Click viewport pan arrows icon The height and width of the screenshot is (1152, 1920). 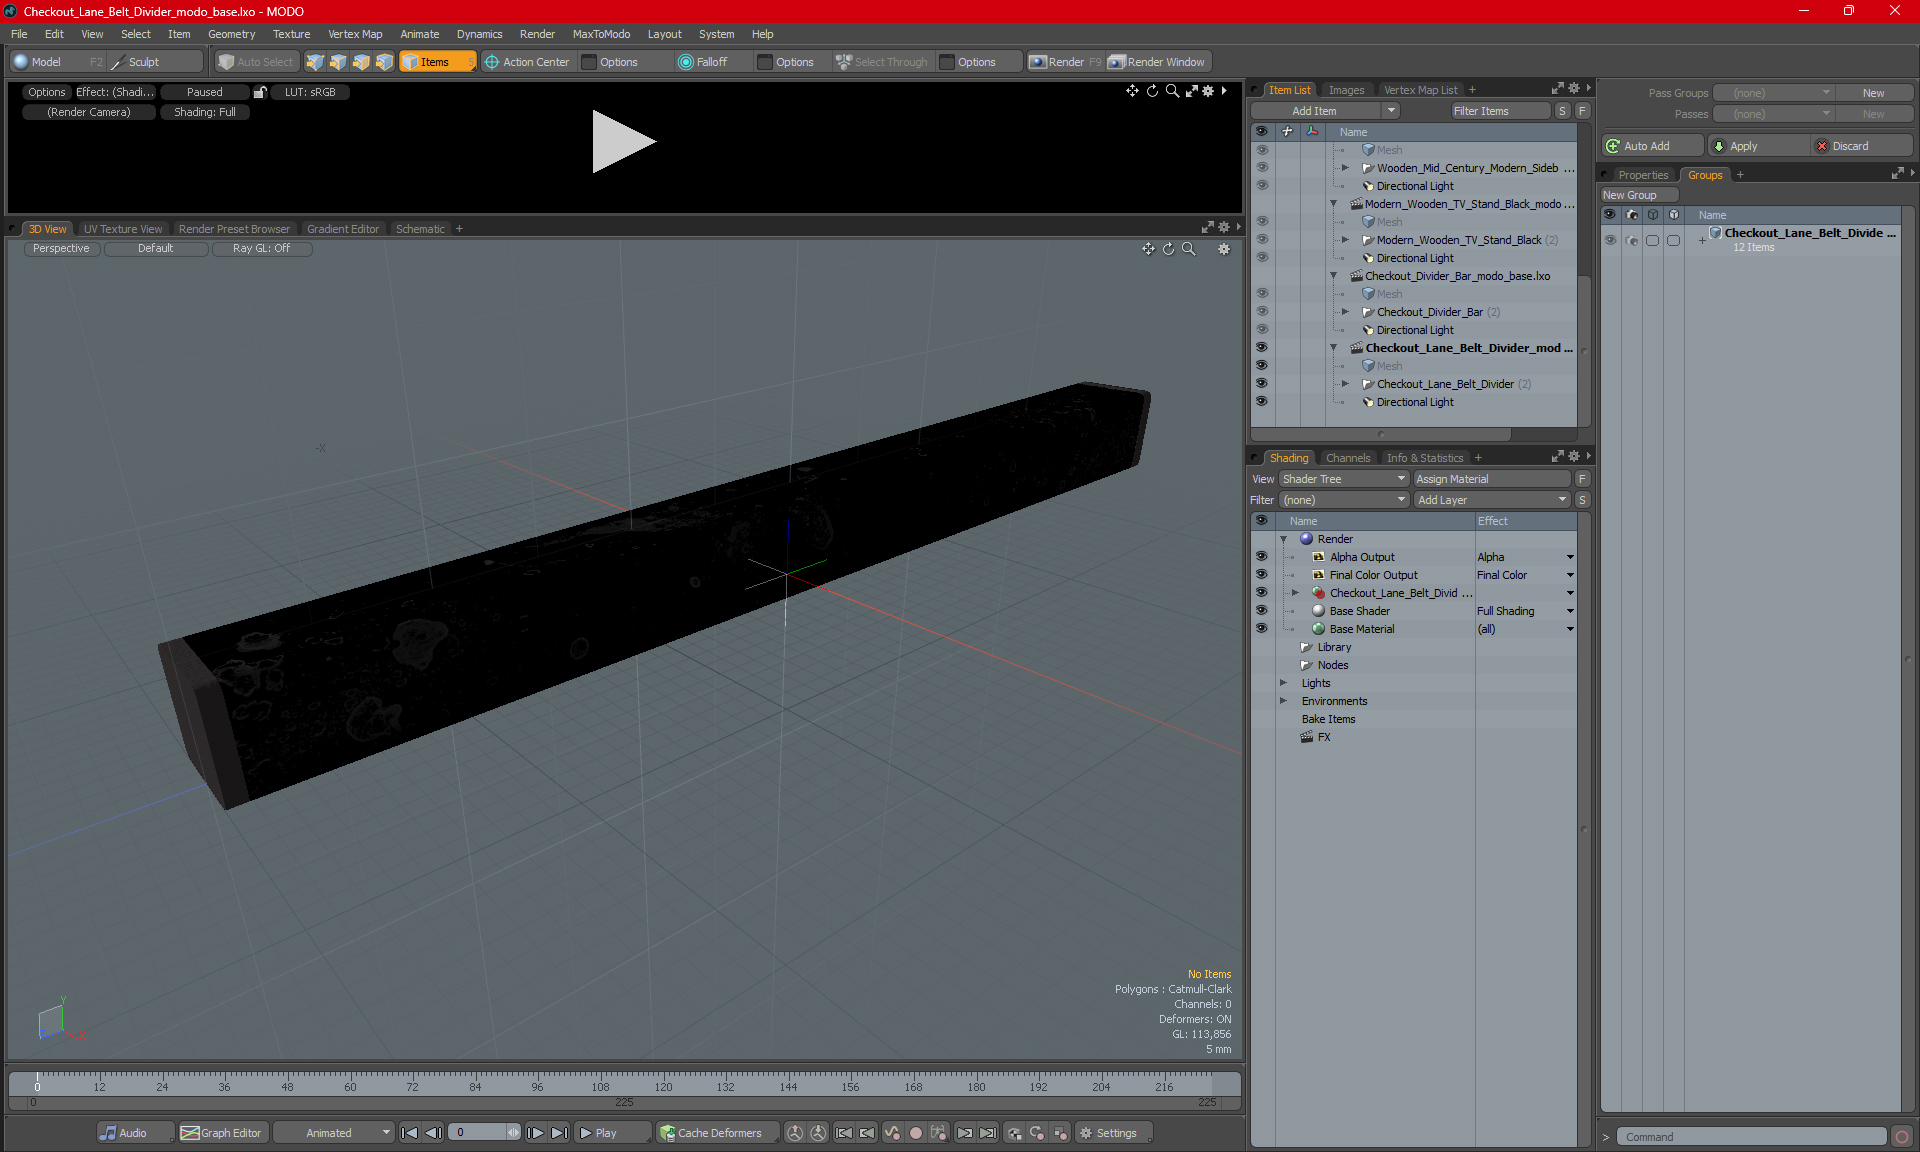1148,249
